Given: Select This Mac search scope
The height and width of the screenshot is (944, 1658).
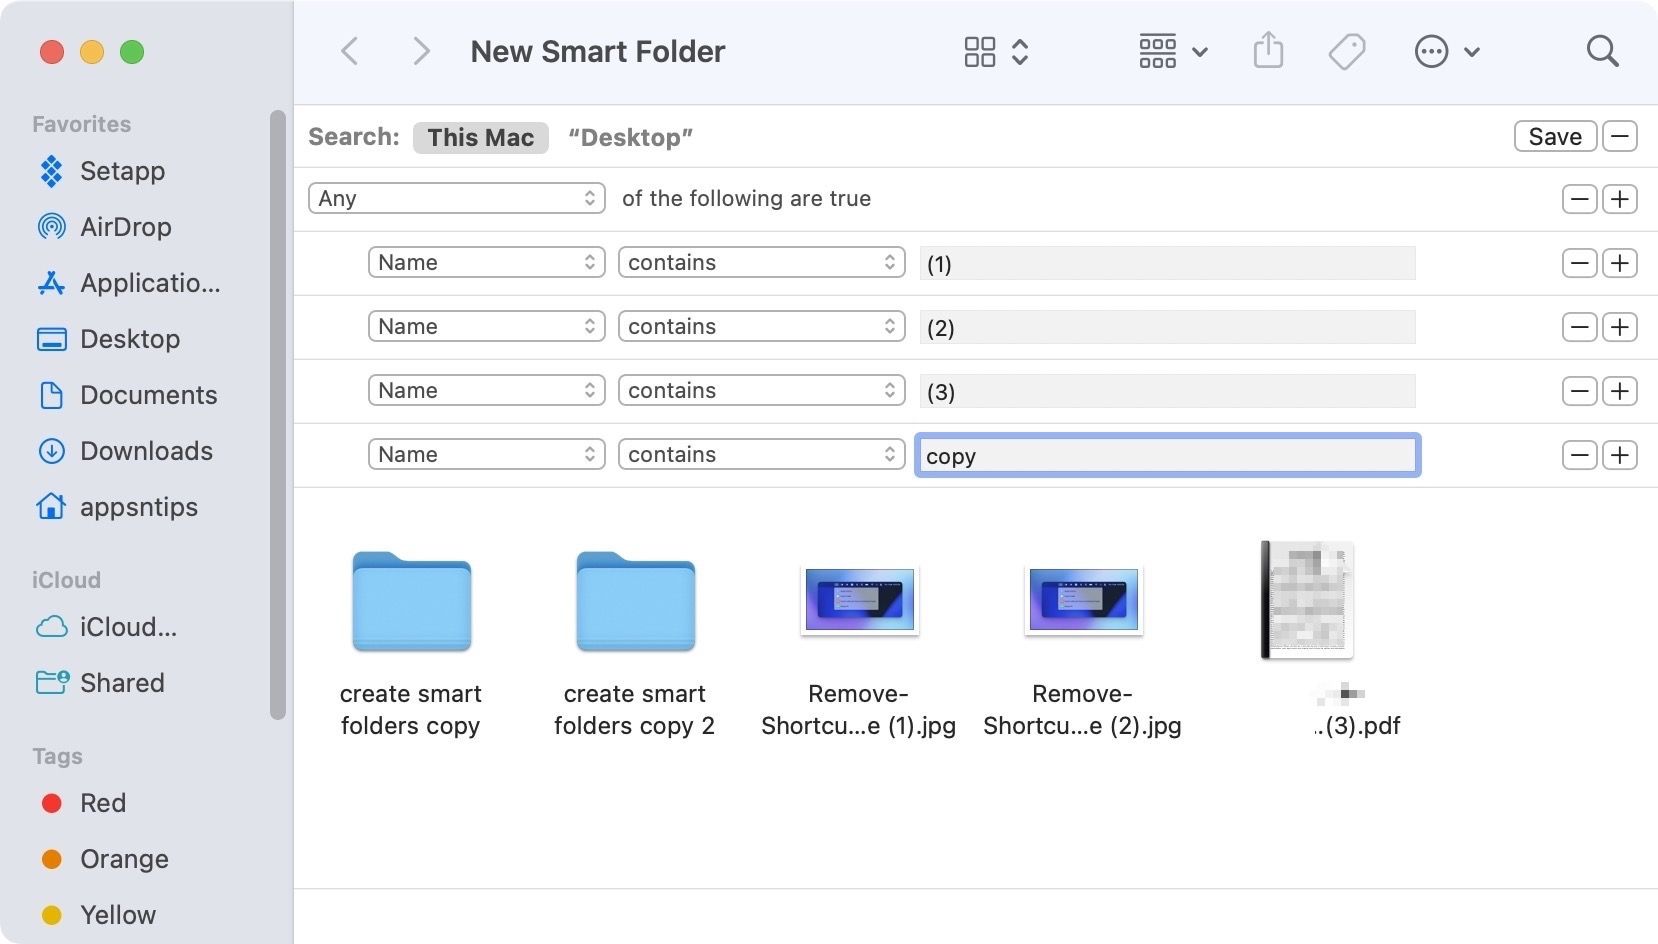Looking at the screenshot, I should point(480,137).
